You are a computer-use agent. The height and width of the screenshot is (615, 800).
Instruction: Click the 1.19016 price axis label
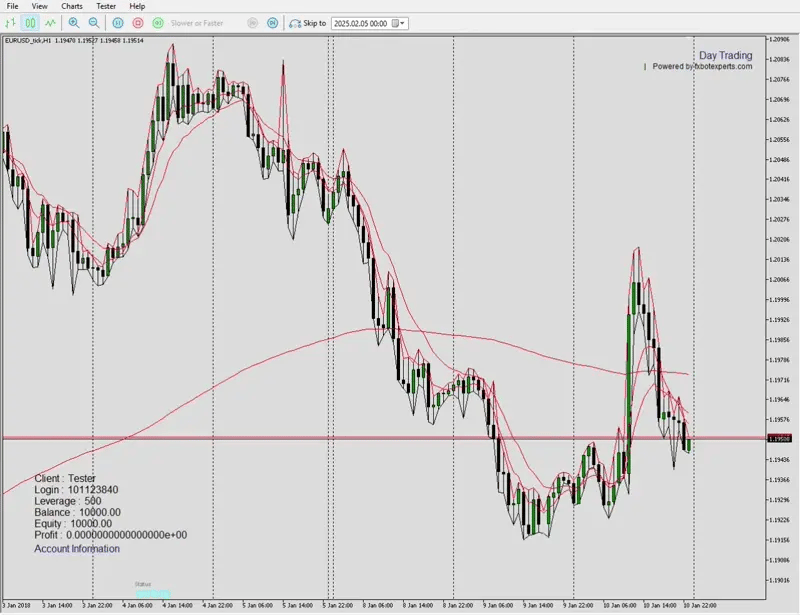point(779,580)
